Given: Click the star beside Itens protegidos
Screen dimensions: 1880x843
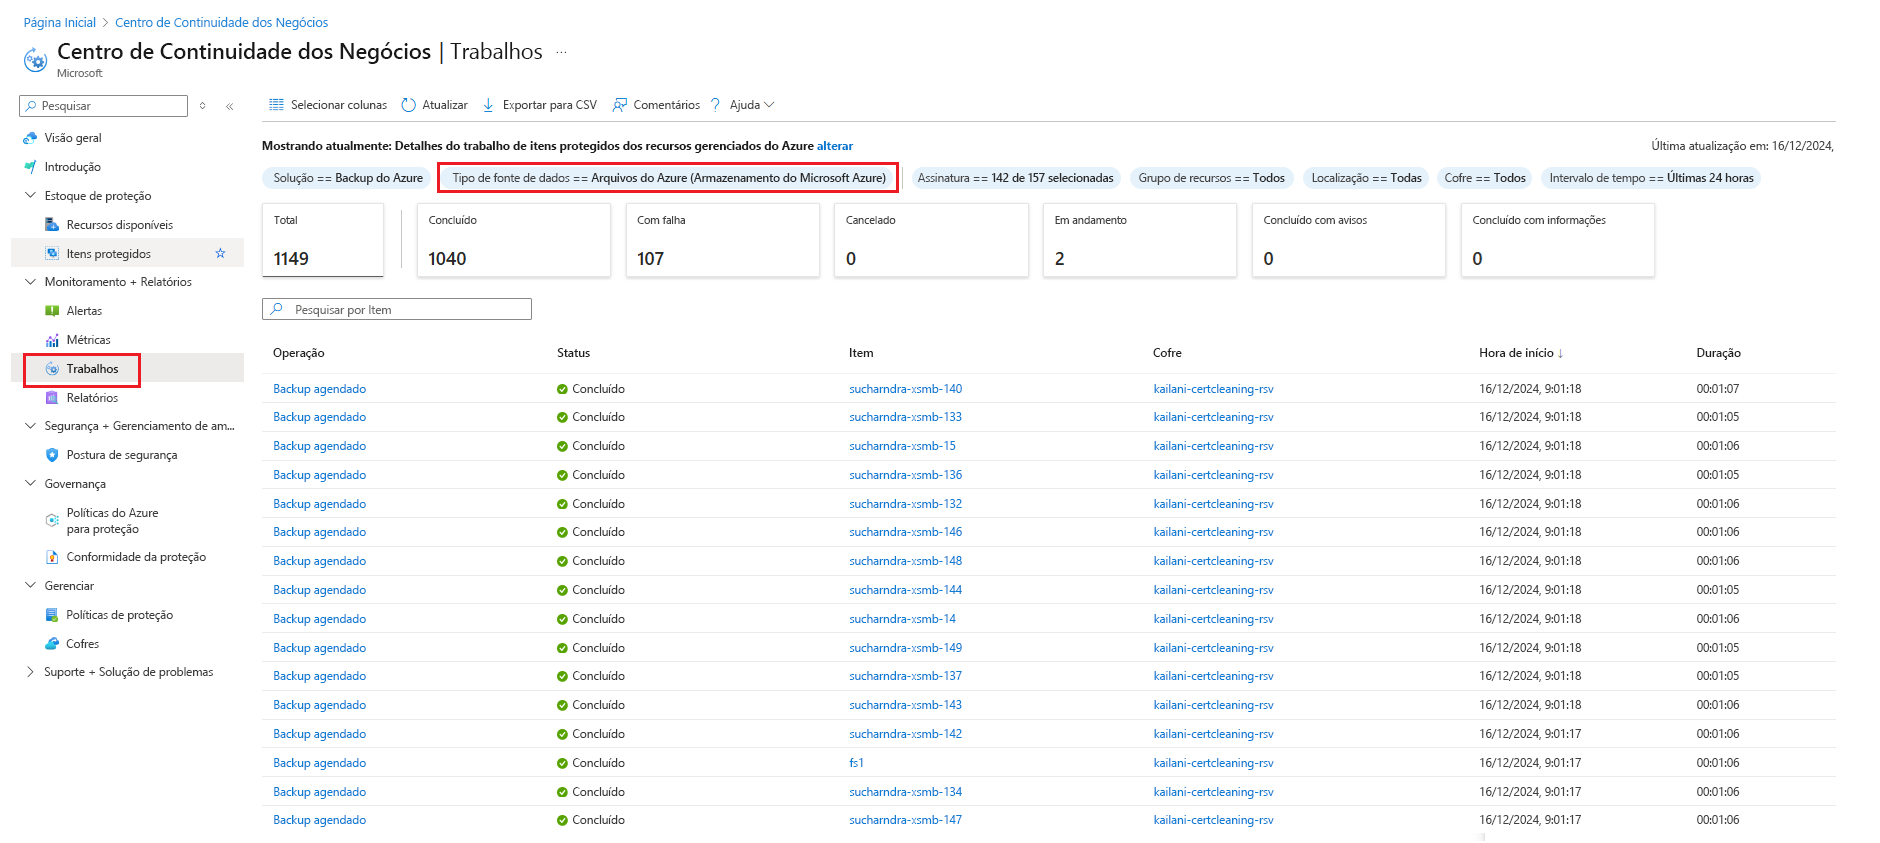Looking at the screenshot, I should point(220,254).
